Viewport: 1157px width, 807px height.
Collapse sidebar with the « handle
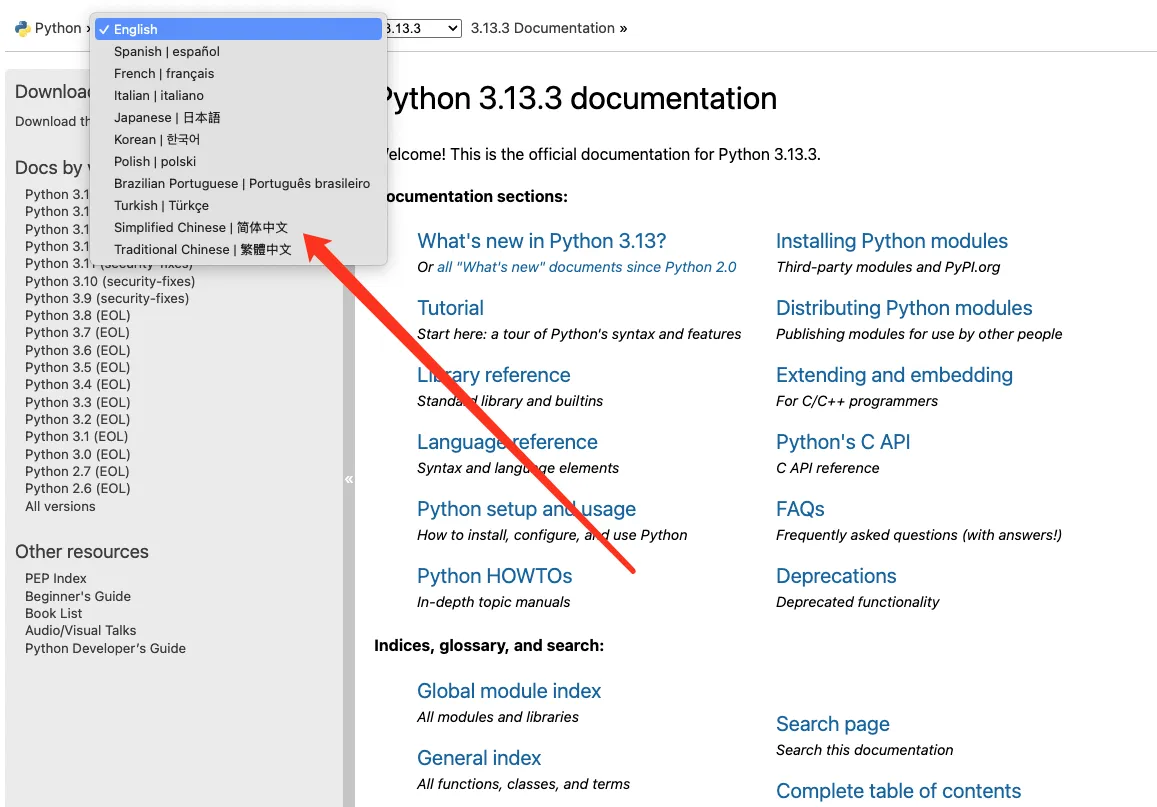click(349, 479)
